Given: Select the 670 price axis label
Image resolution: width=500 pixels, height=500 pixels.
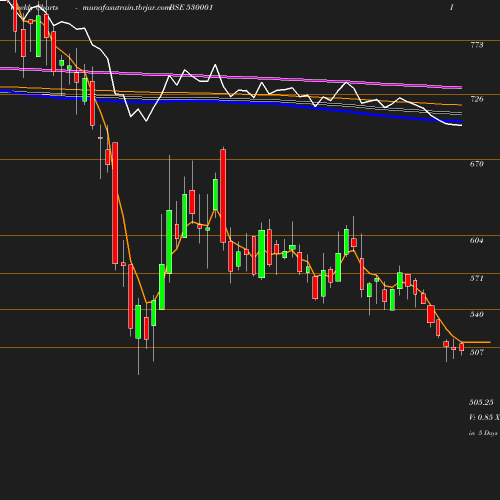Looking at the screenshot, I should point(476,164).
